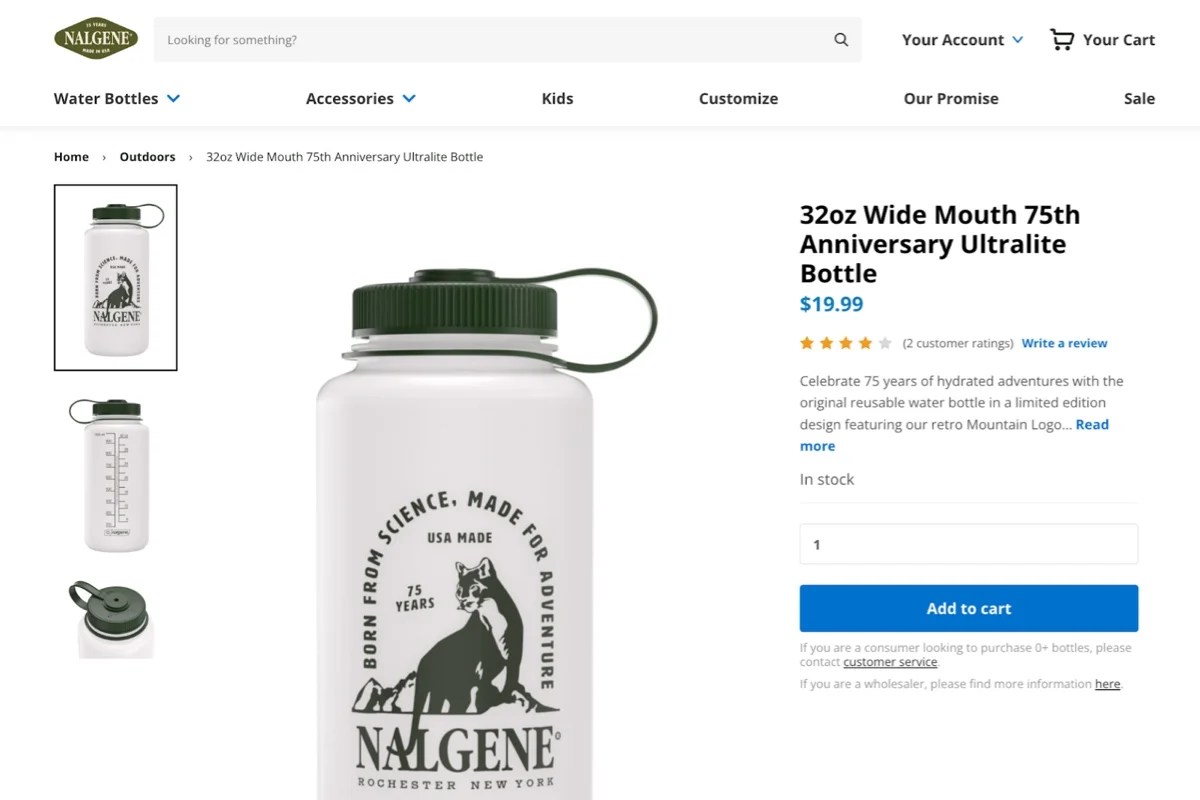Click the fifth rating star

pos(884,342)
